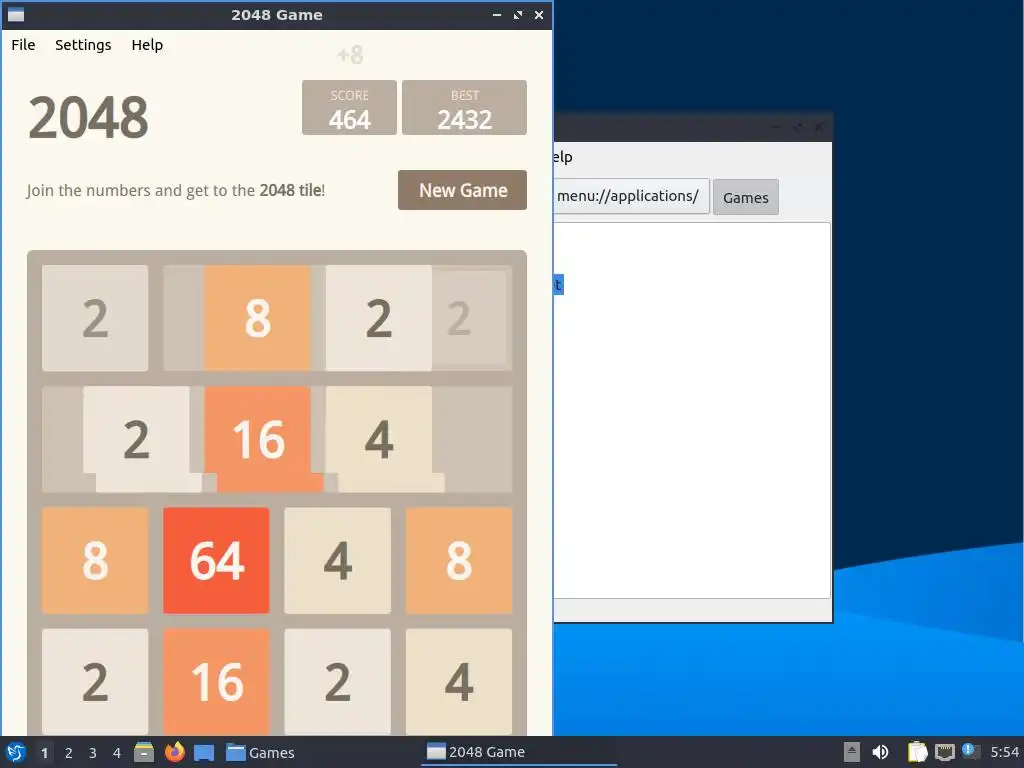Start over with the New Game button
This screenshot has width=1024, height=768.
click(462, 190)
